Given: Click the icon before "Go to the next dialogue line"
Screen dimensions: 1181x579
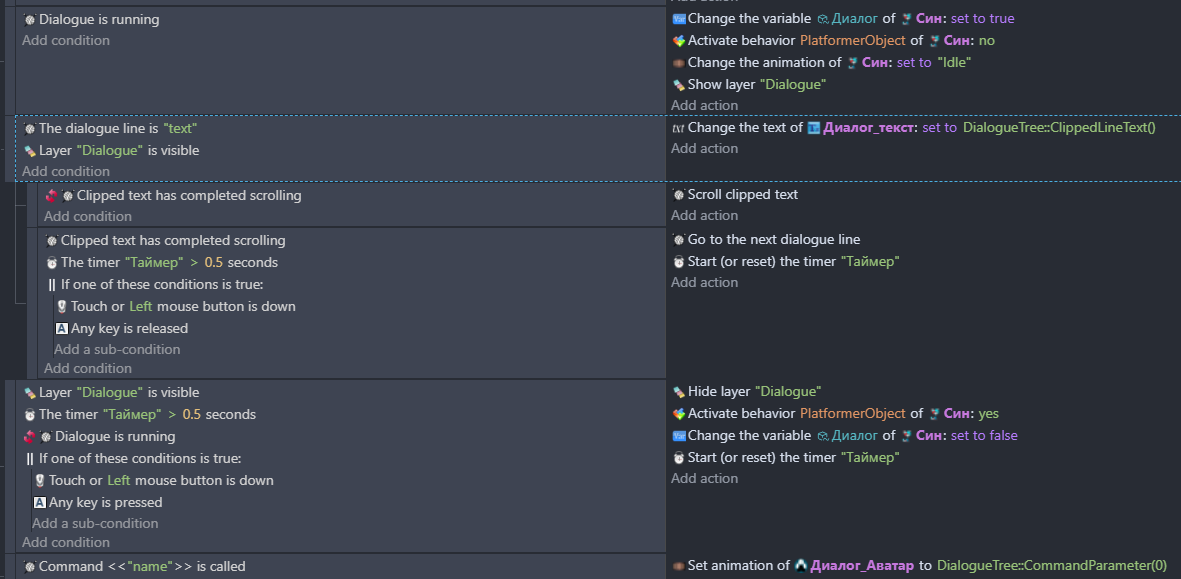Looking at the screenshot, I should pyautogui.click(x=679, y=239).
